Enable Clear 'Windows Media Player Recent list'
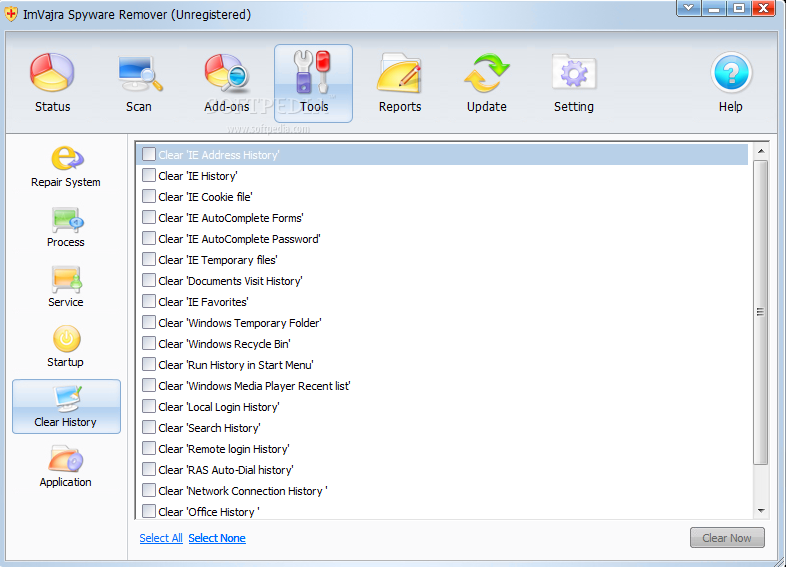 pyautogui.click(x=148, y=386)
